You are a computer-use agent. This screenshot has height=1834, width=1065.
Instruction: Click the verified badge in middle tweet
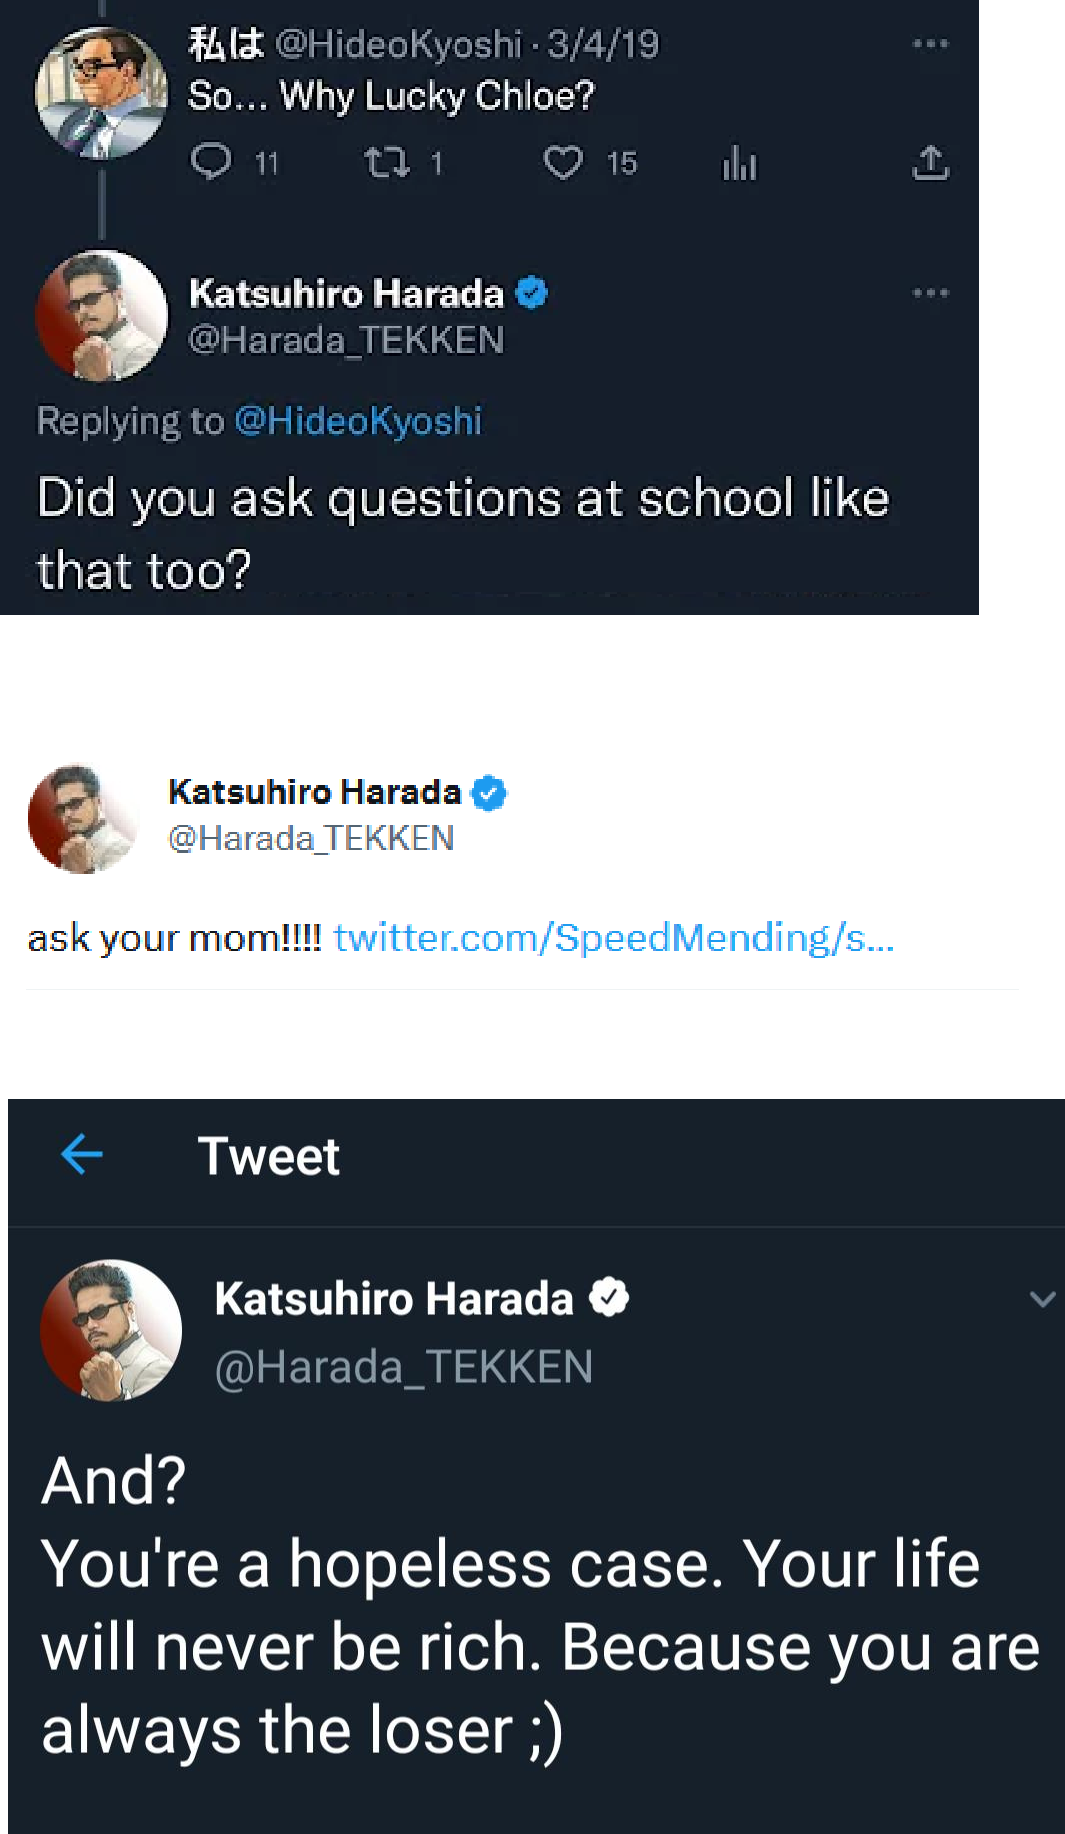(489, 793)
